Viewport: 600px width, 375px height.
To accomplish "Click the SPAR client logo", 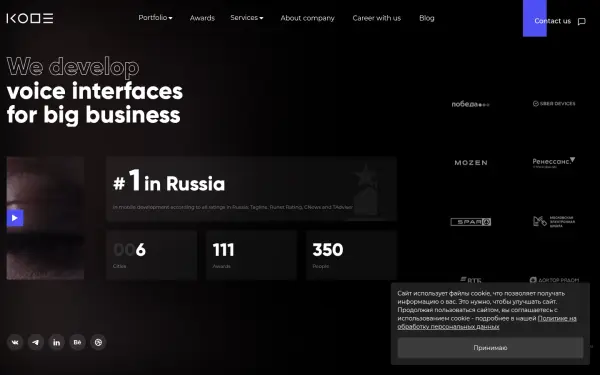I will (471, 222).
